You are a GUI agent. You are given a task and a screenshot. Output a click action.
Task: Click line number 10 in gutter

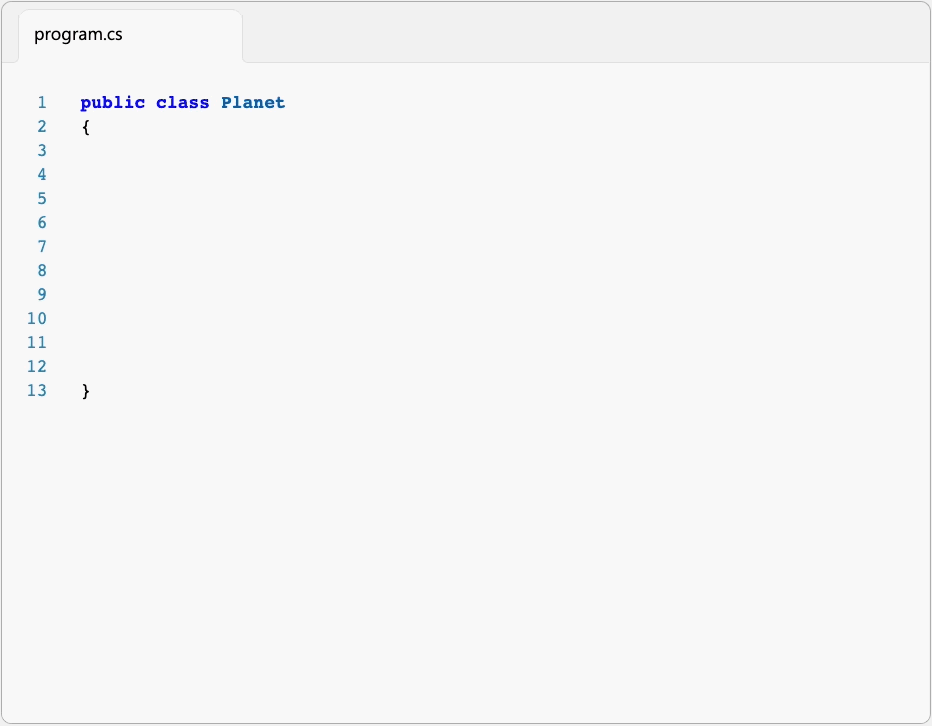[37, 319]
